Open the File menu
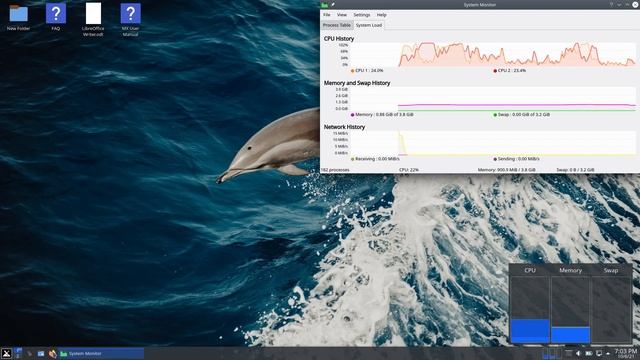Viewport: 640px width, 360px height. tap(327, 15)
